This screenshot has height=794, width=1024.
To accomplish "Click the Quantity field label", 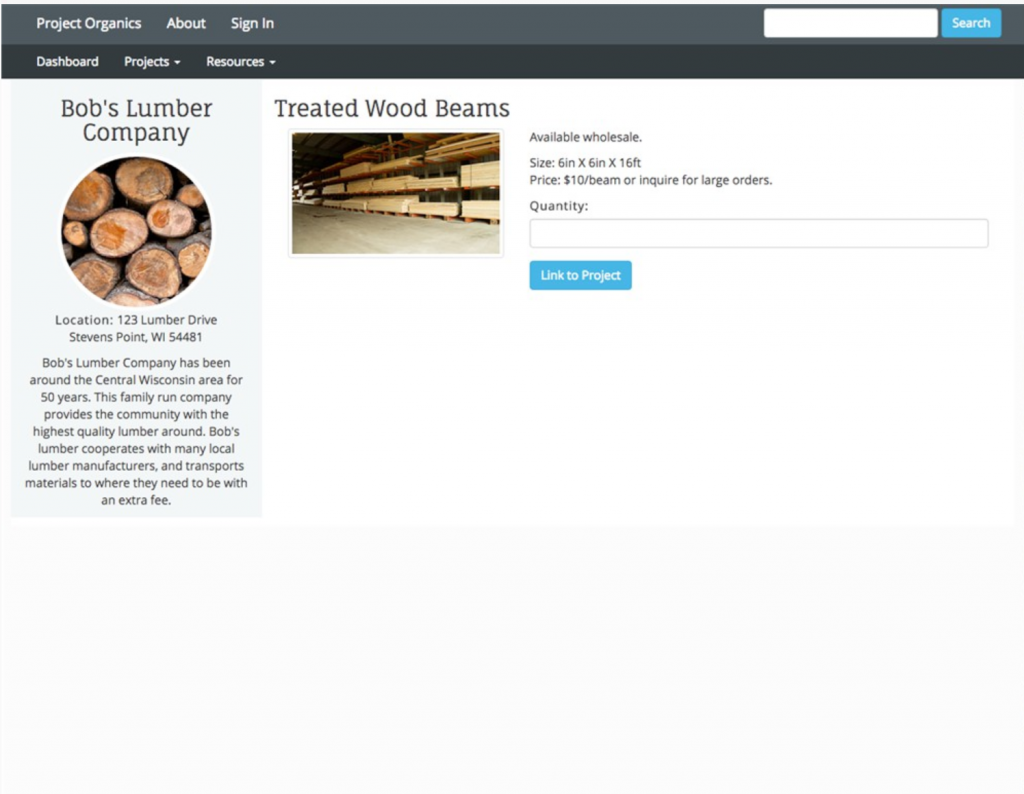I will [x=559, y=206].
